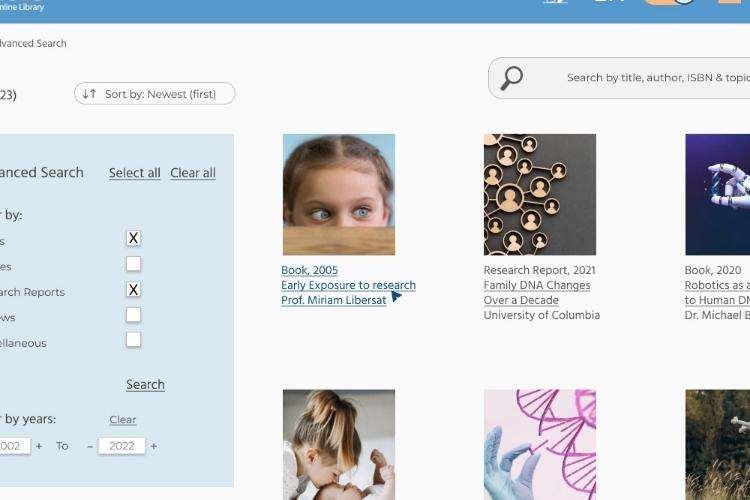Check the Miscellaneous filter checkbox
The height and width of the screenshot is (500, 750).
[133, 340]
